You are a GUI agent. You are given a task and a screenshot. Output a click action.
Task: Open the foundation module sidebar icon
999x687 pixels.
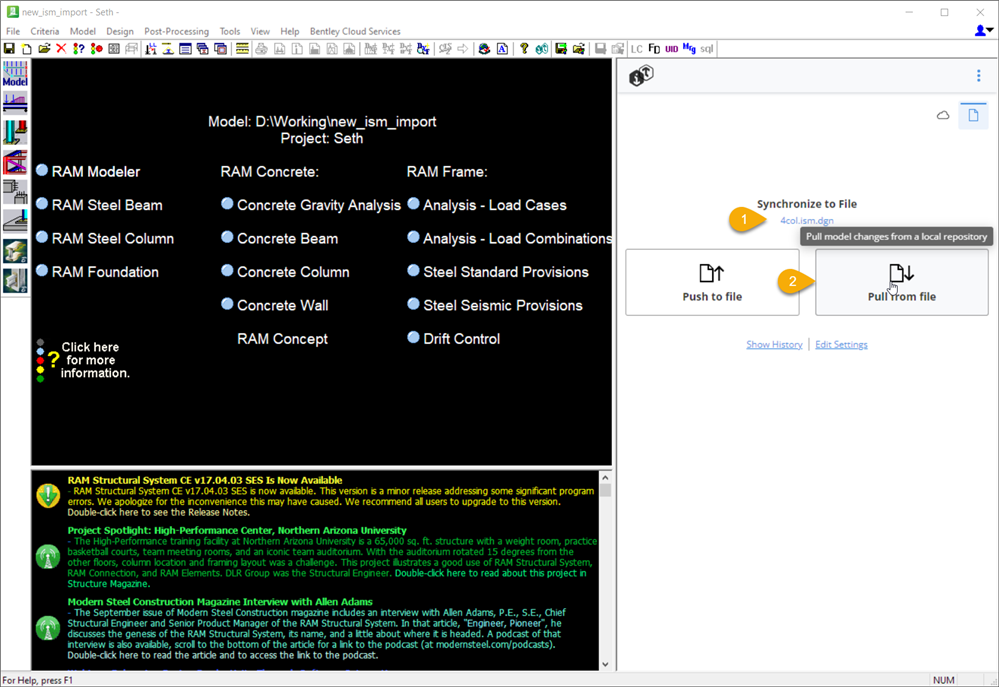coord(15,221)
